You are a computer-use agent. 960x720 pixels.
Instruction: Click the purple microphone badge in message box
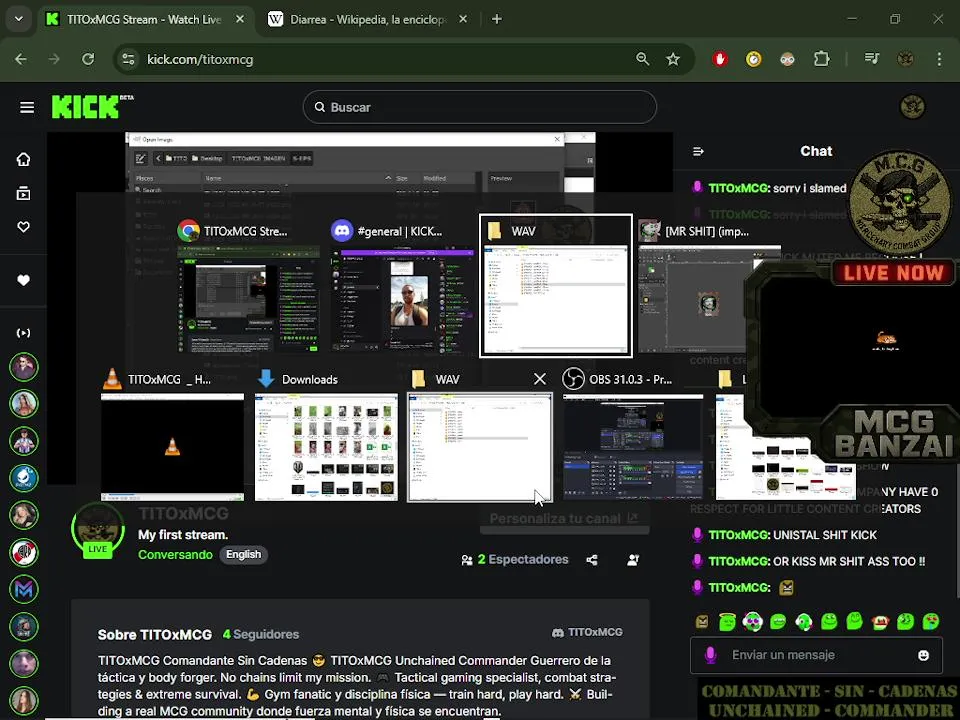710,654
